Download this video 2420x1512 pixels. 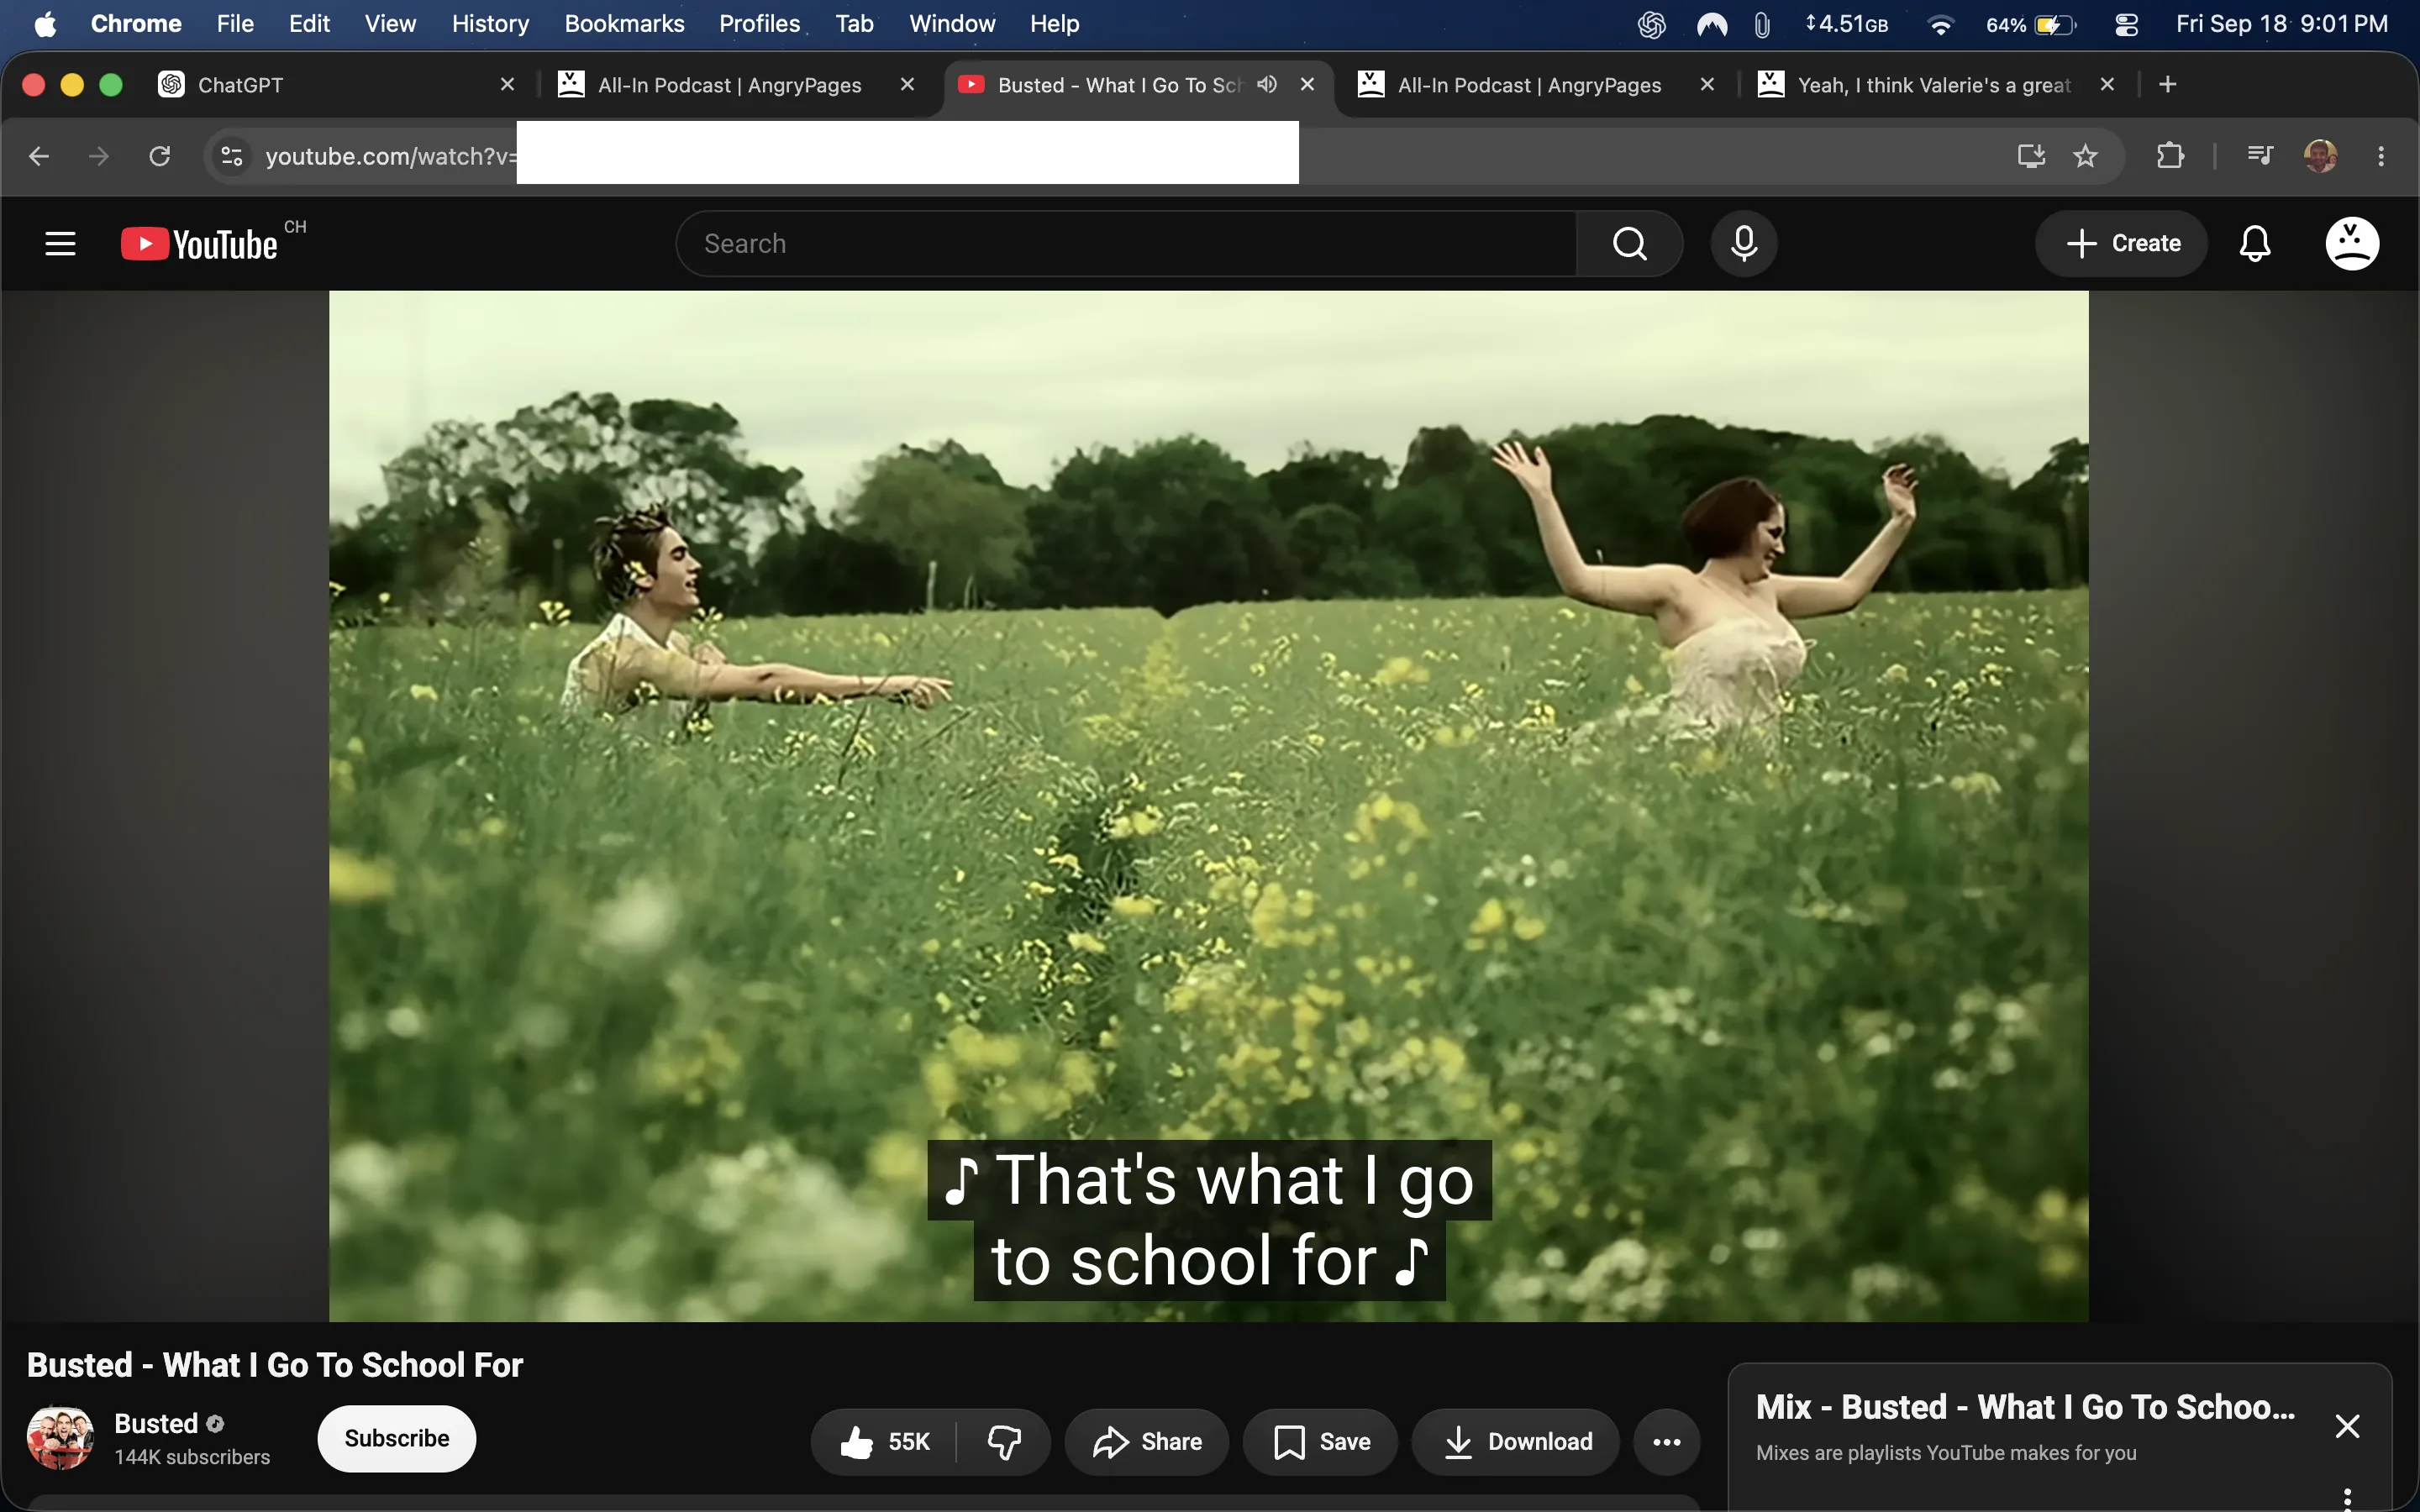coord(1516,1441)
